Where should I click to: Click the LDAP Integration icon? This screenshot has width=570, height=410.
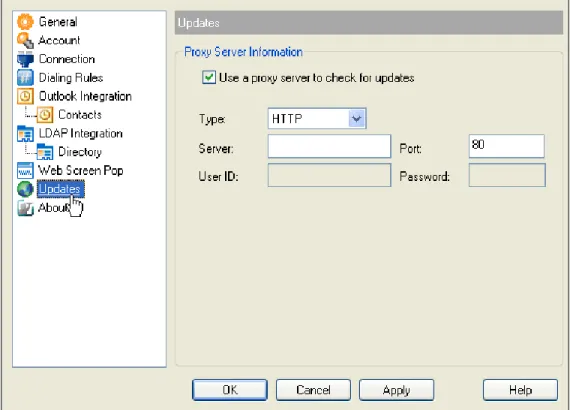tap(25, 133)
